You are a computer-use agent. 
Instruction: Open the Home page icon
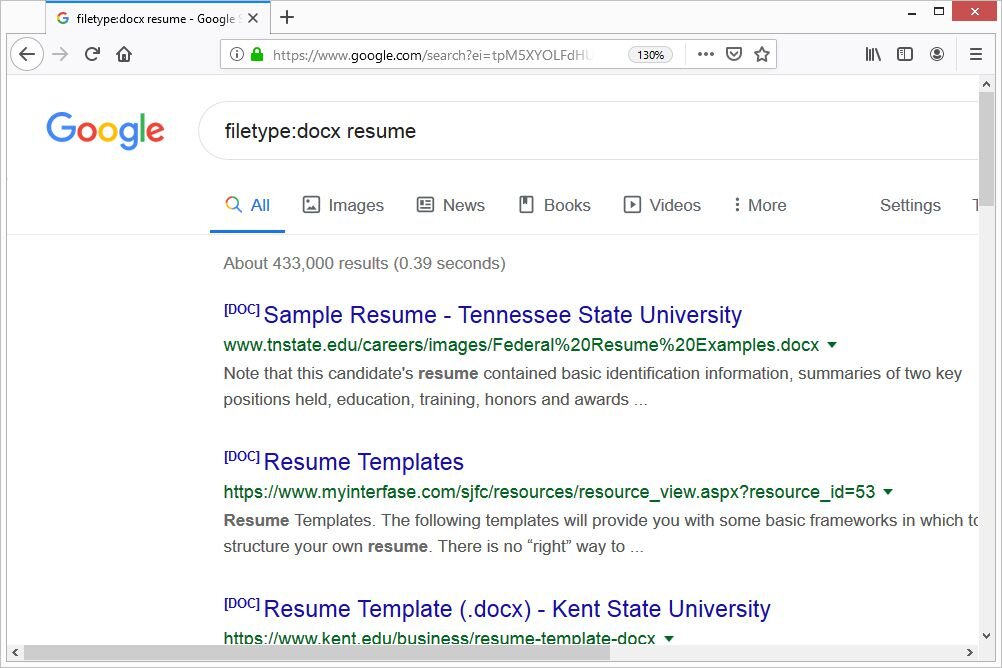point(124,54)
